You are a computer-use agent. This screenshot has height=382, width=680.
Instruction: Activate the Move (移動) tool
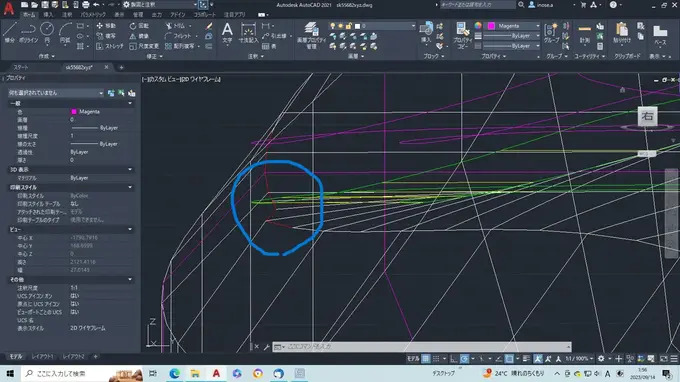(106, 26)
